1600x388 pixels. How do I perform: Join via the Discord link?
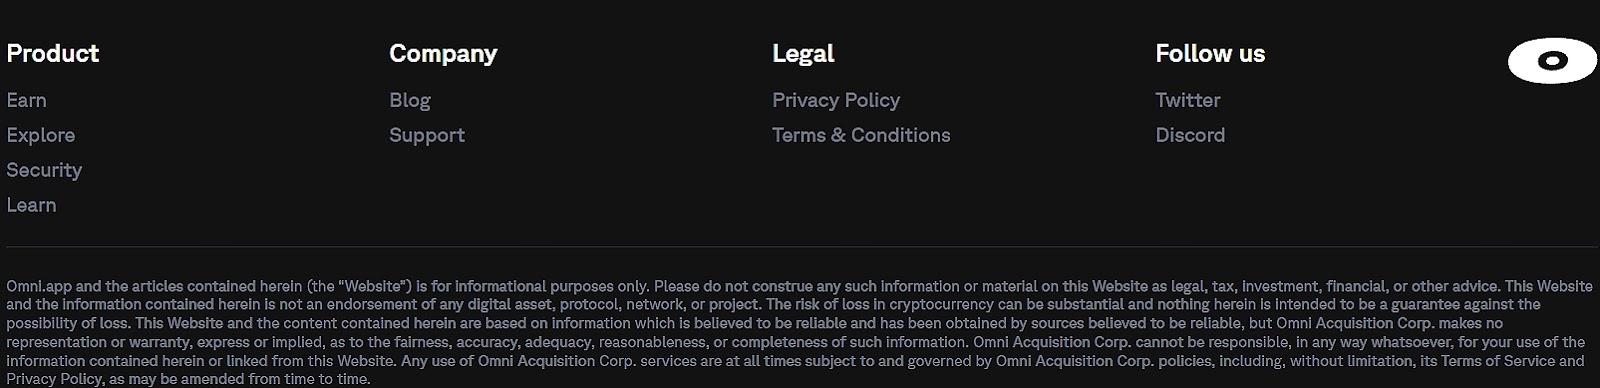tap(1190, 135)
